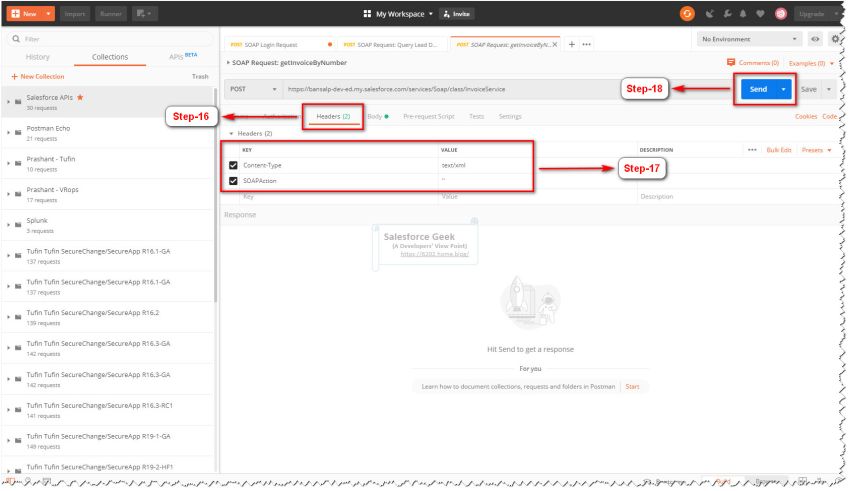Click the Salesforce APIs star icon
Image resolution: width=850 pixels, height=491 pixels.
tap(80, 98)
